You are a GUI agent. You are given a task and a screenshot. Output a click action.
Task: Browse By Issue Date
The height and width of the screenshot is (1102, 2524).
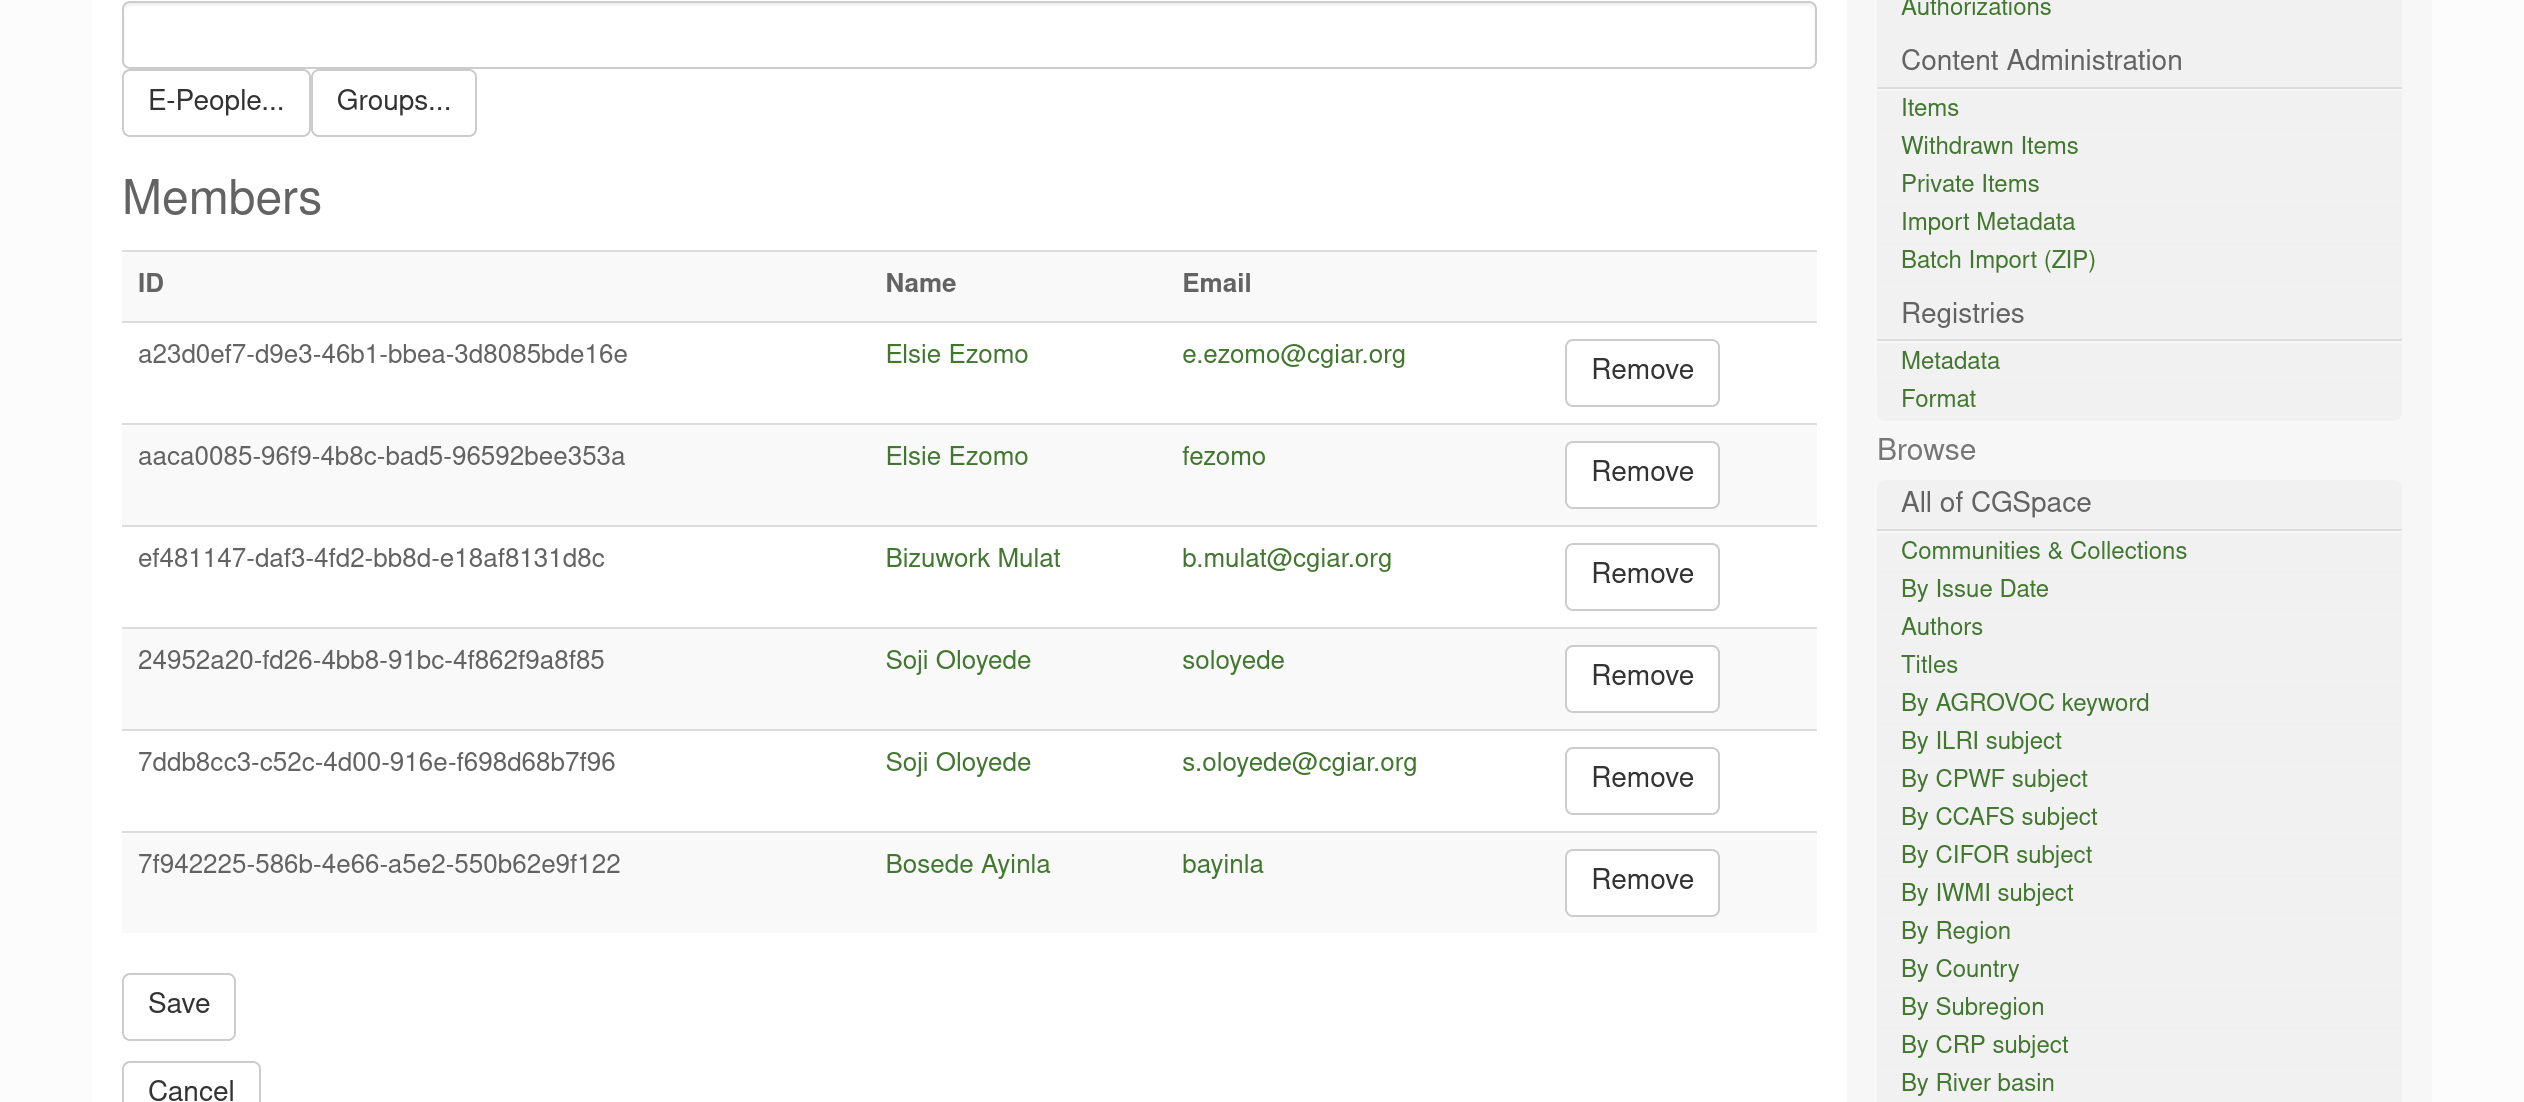[1974, 588]
